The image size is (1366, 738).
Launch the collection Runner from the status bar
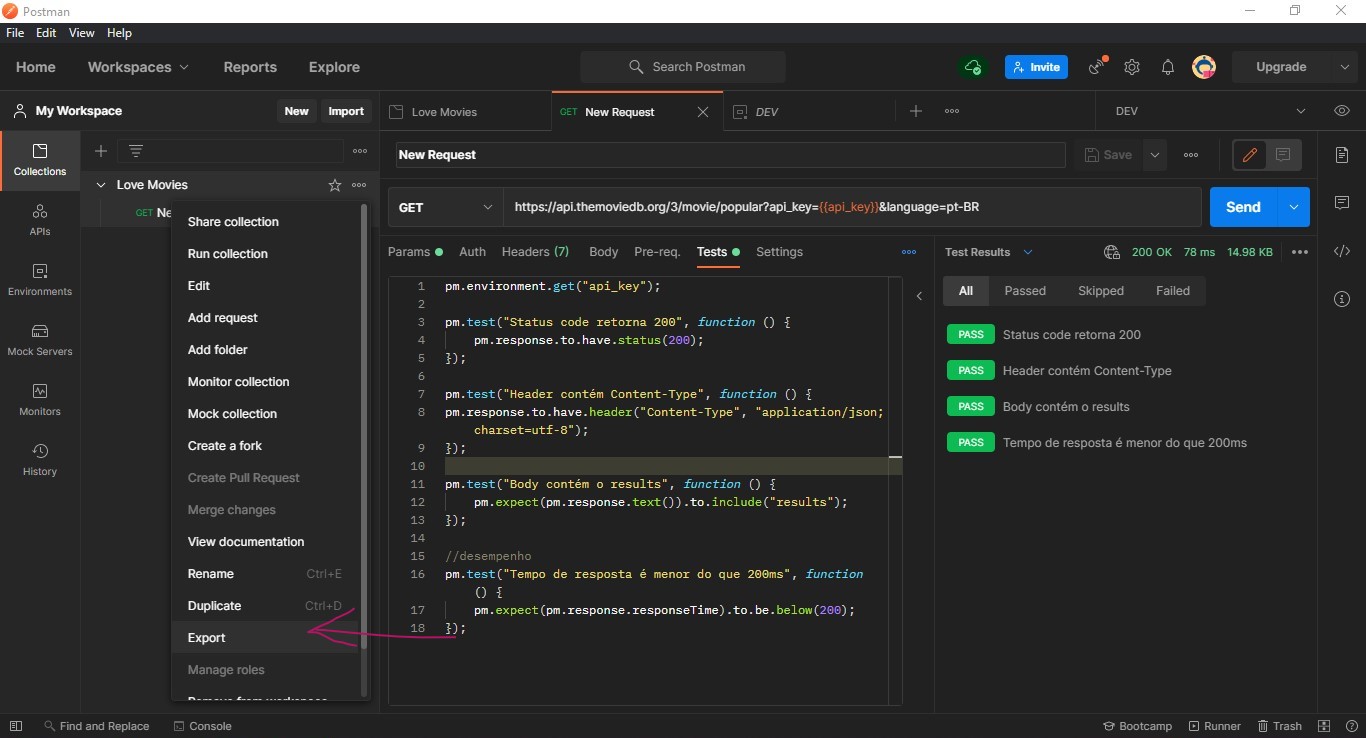click(1215, 726)
